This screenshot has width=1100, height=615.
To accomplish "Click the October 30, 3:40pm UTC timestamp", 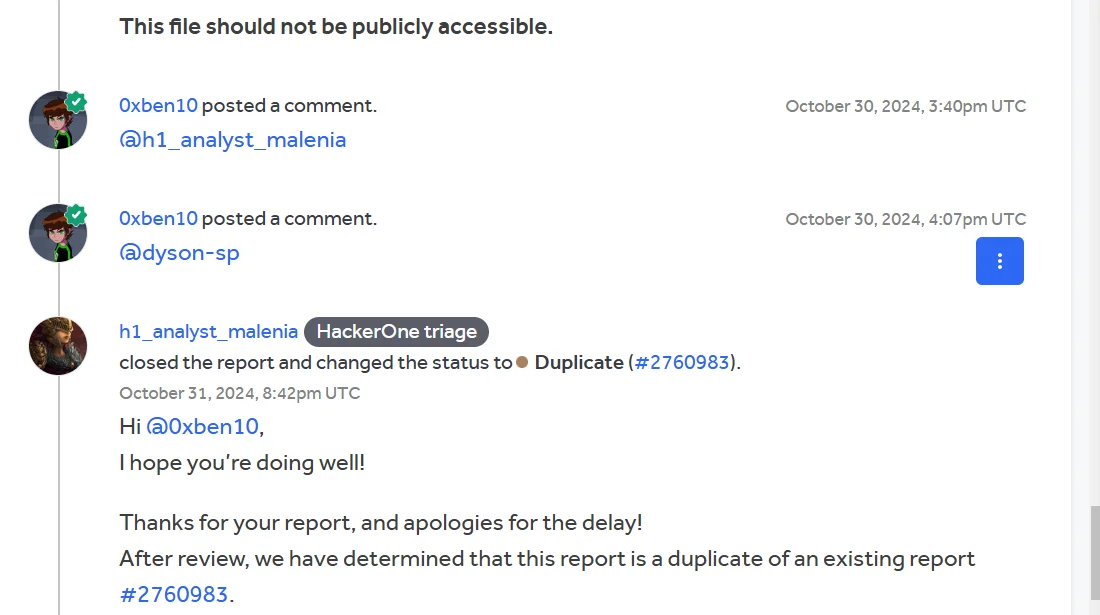I will point(906,106).
